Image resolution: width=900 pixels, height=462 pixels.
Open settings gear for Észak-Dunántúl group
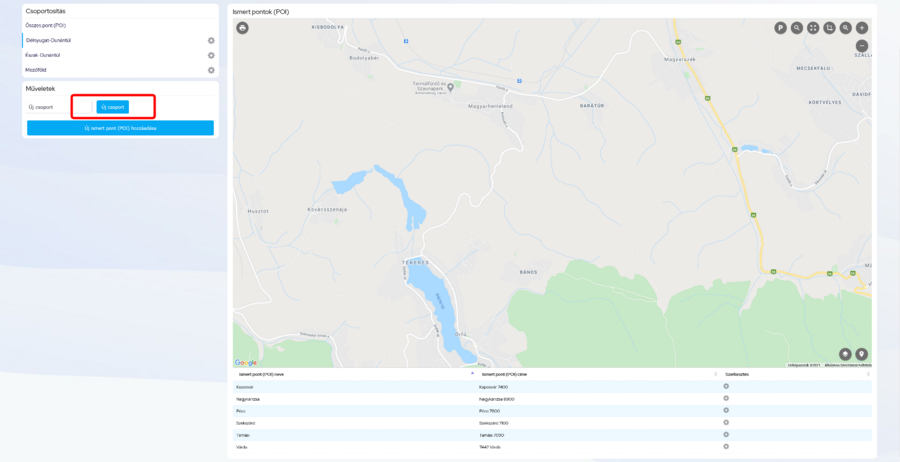point(211,56)
